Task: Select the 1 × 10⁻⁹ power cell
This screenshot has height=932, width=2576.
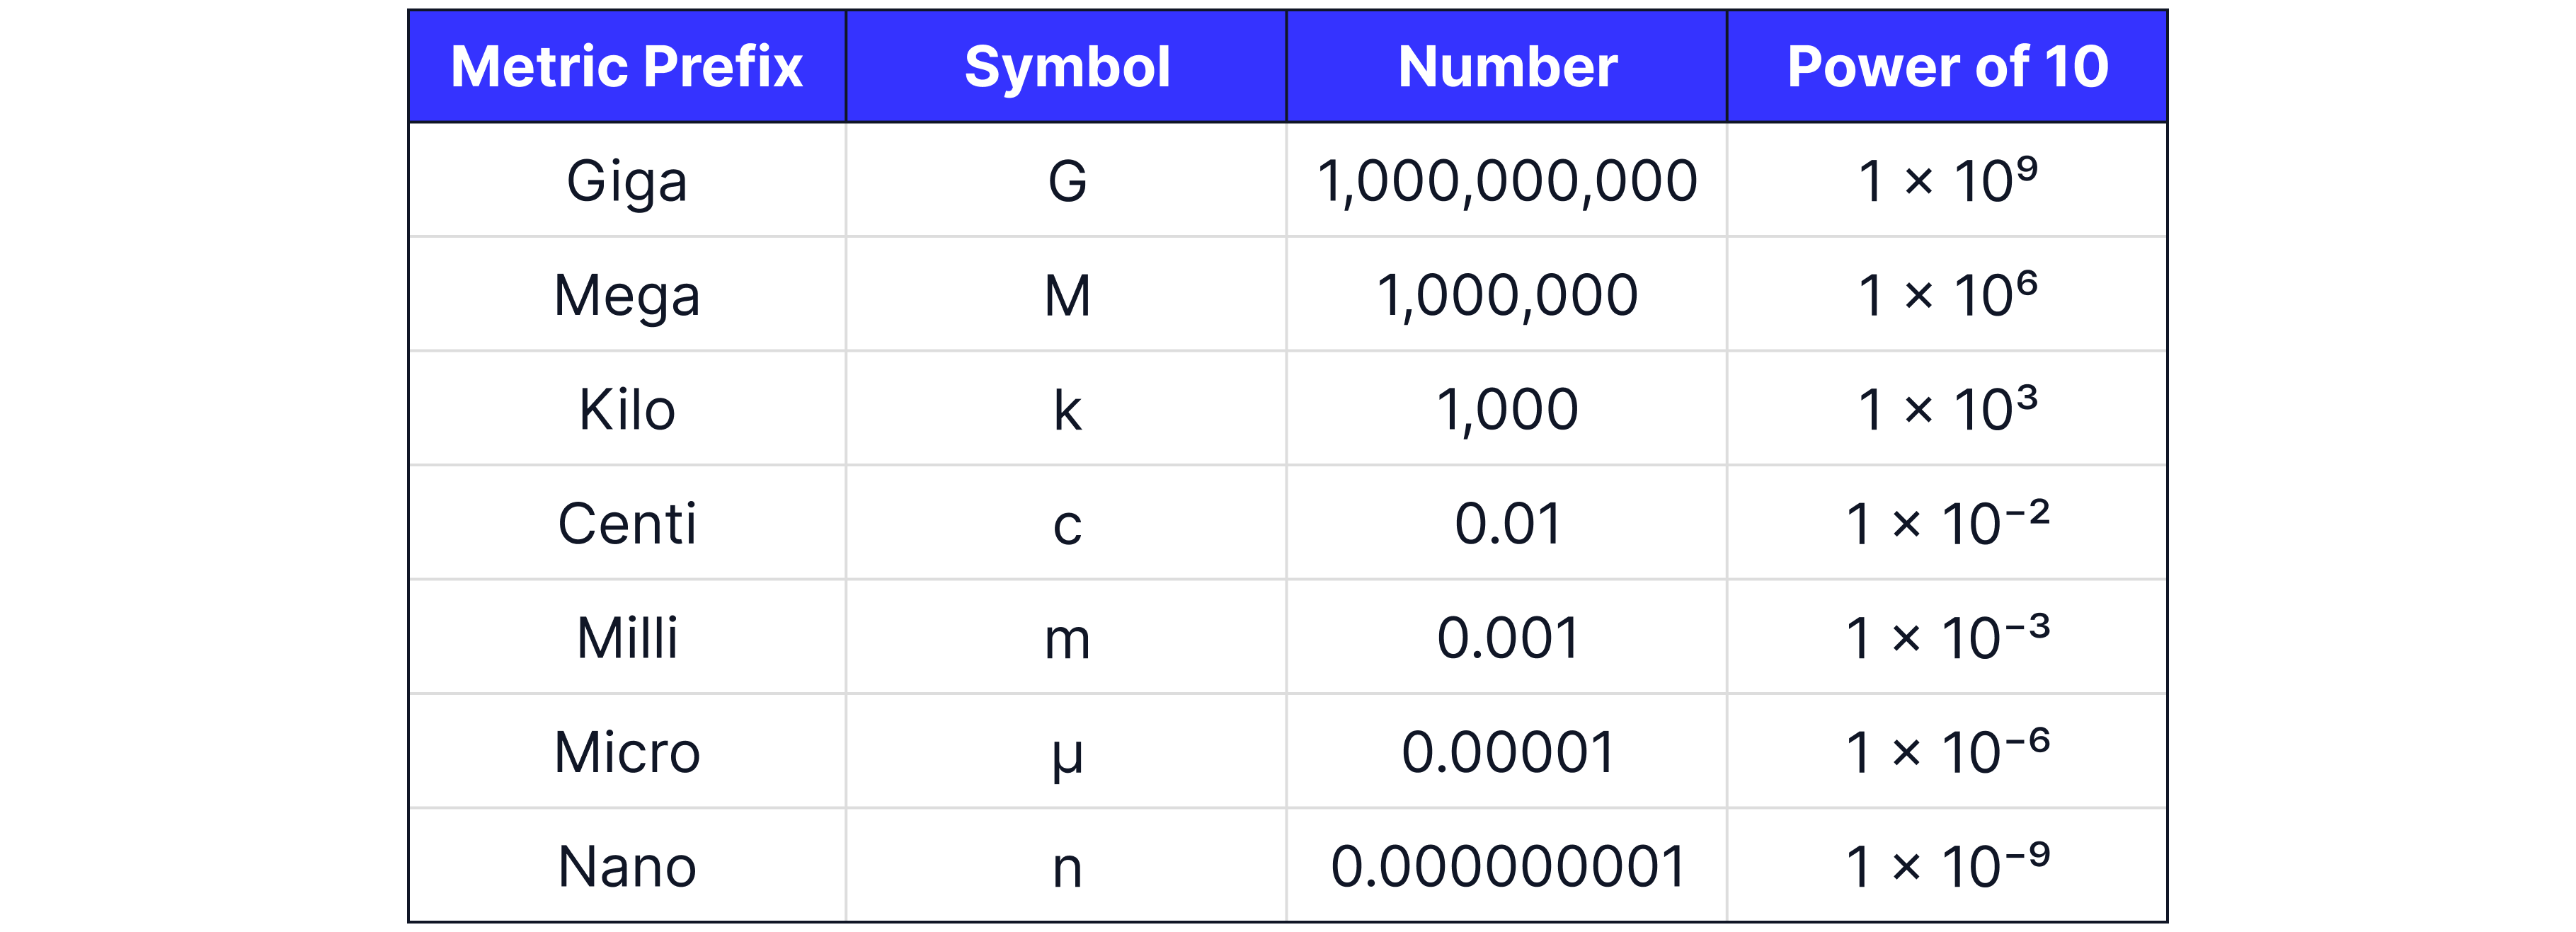Action: click(1947, 866)
